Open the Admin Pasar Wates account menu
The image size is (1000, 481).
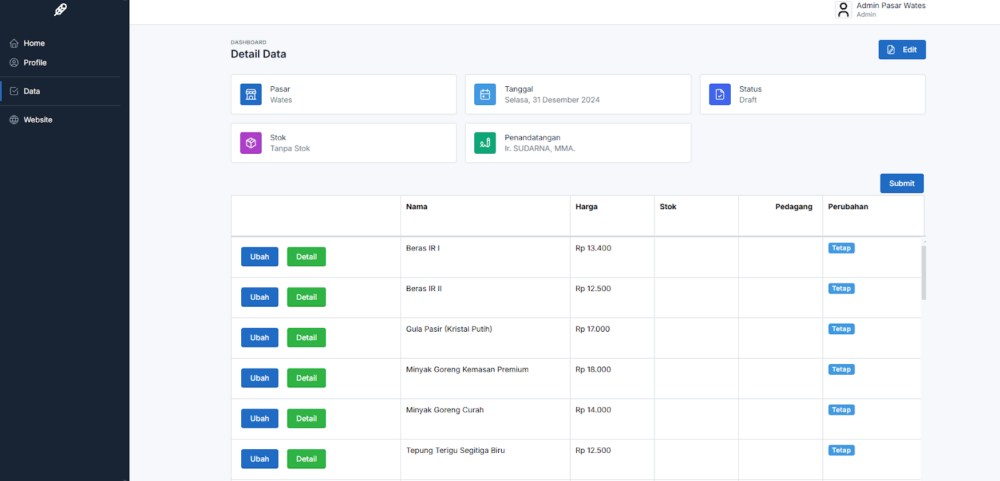coord(890,9)
